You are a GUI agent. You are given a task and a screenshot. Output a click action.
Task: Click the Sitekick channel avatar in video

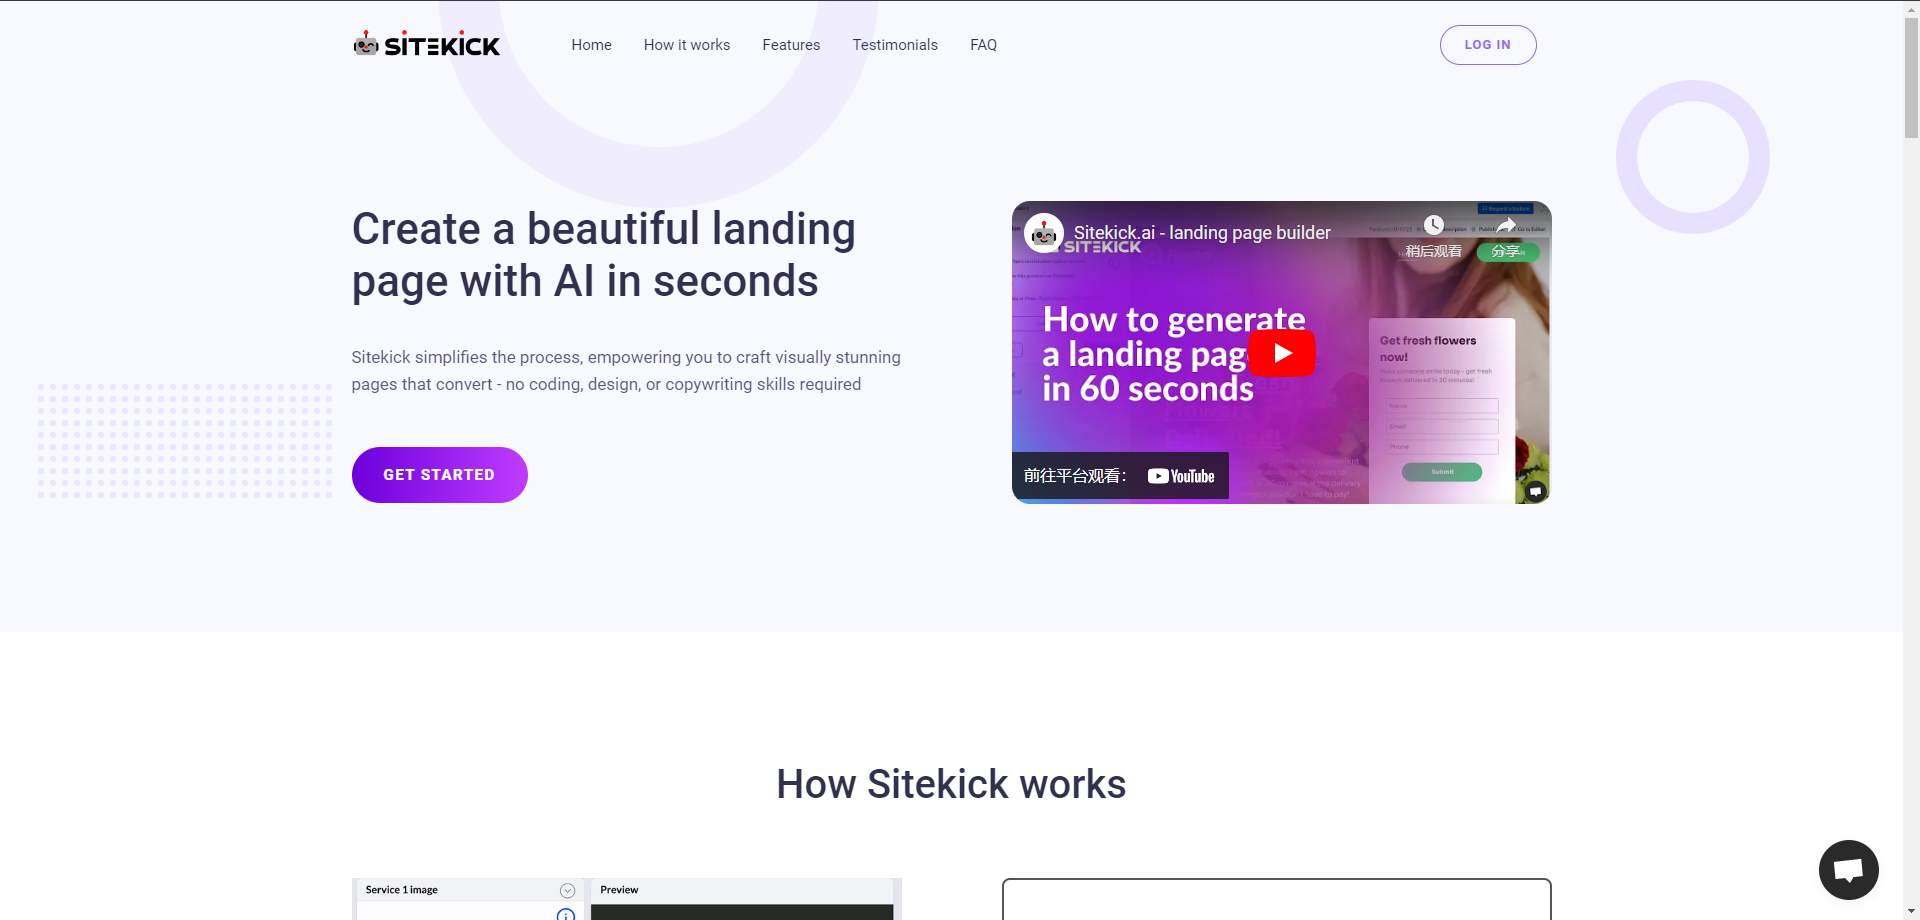coord(1044,233)
